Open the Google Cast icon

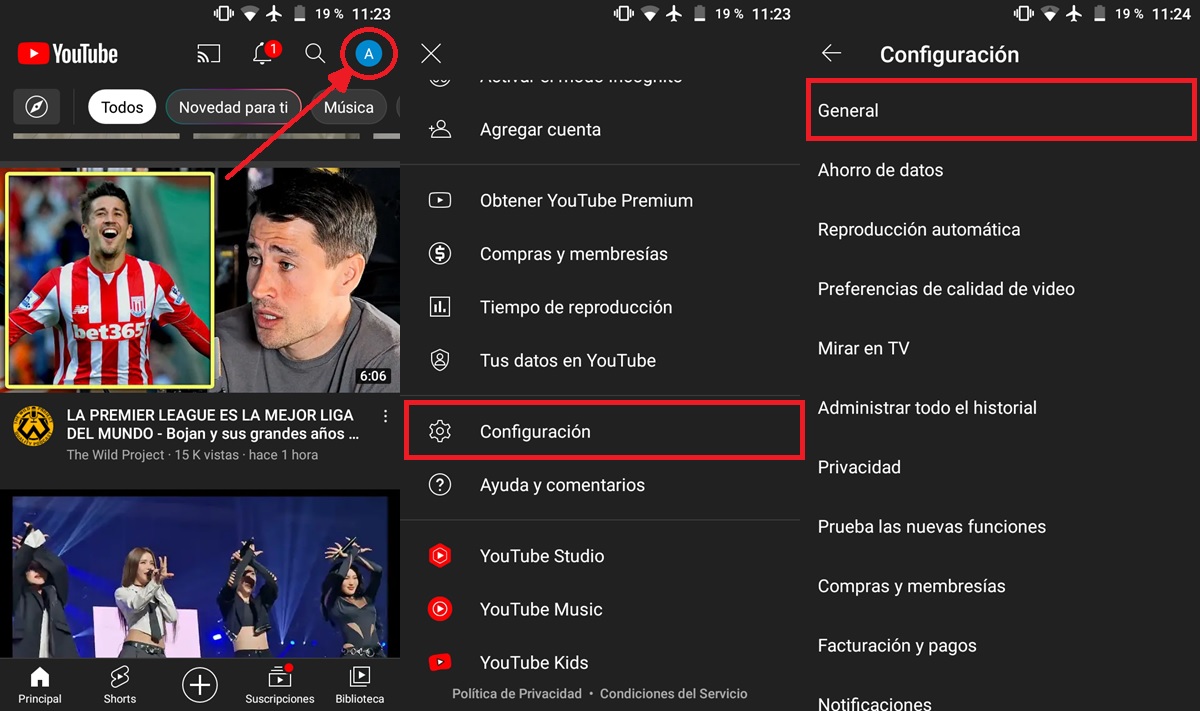pos(208,53)
